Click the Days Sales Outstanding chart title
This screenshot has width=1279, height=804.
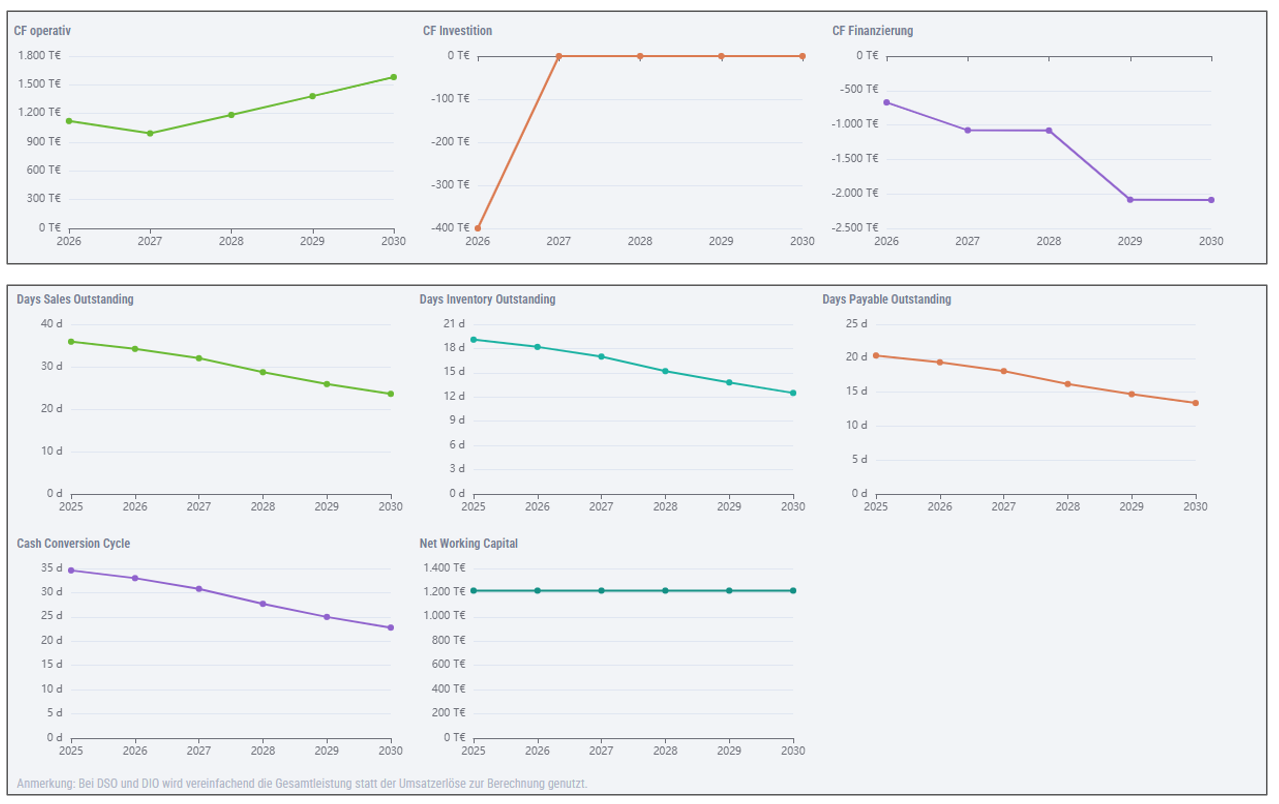click(75, 299)
